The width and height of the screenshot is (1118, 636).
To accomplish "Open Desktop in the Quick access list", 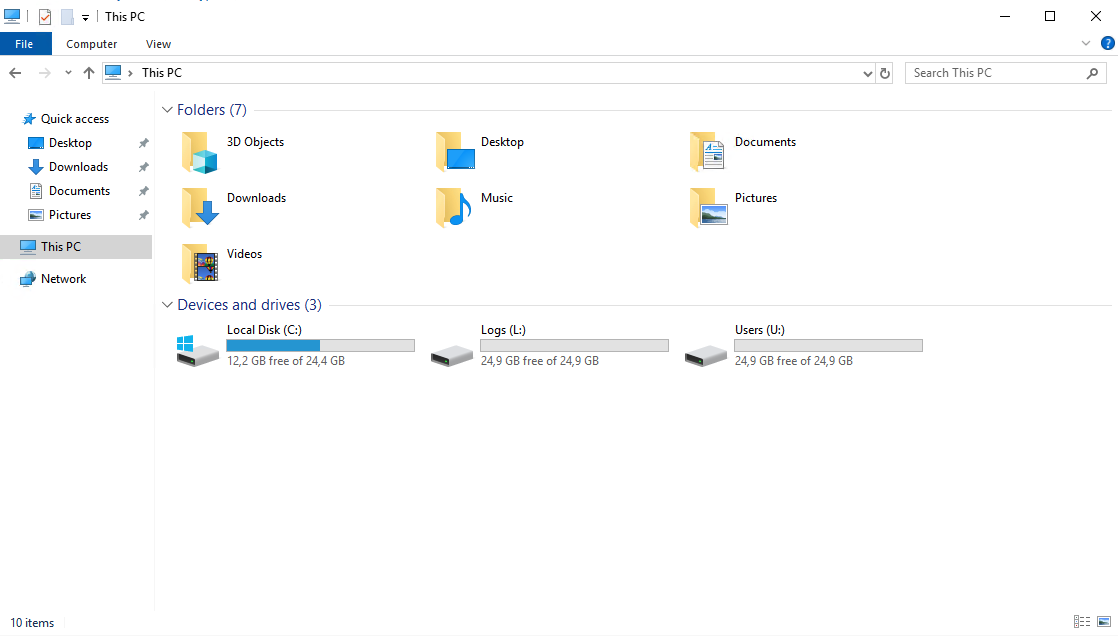I will 70,143.
